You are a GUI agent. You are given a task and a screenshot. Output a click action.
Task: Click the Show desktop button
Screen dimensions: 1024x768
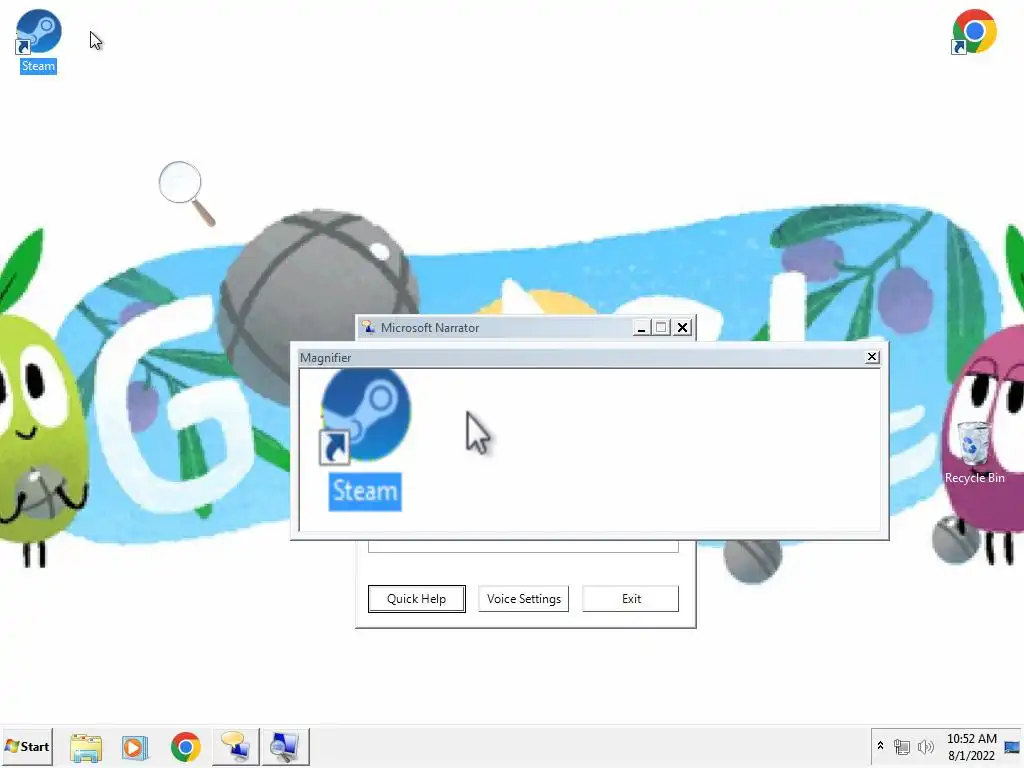(x=1012, y=746)
